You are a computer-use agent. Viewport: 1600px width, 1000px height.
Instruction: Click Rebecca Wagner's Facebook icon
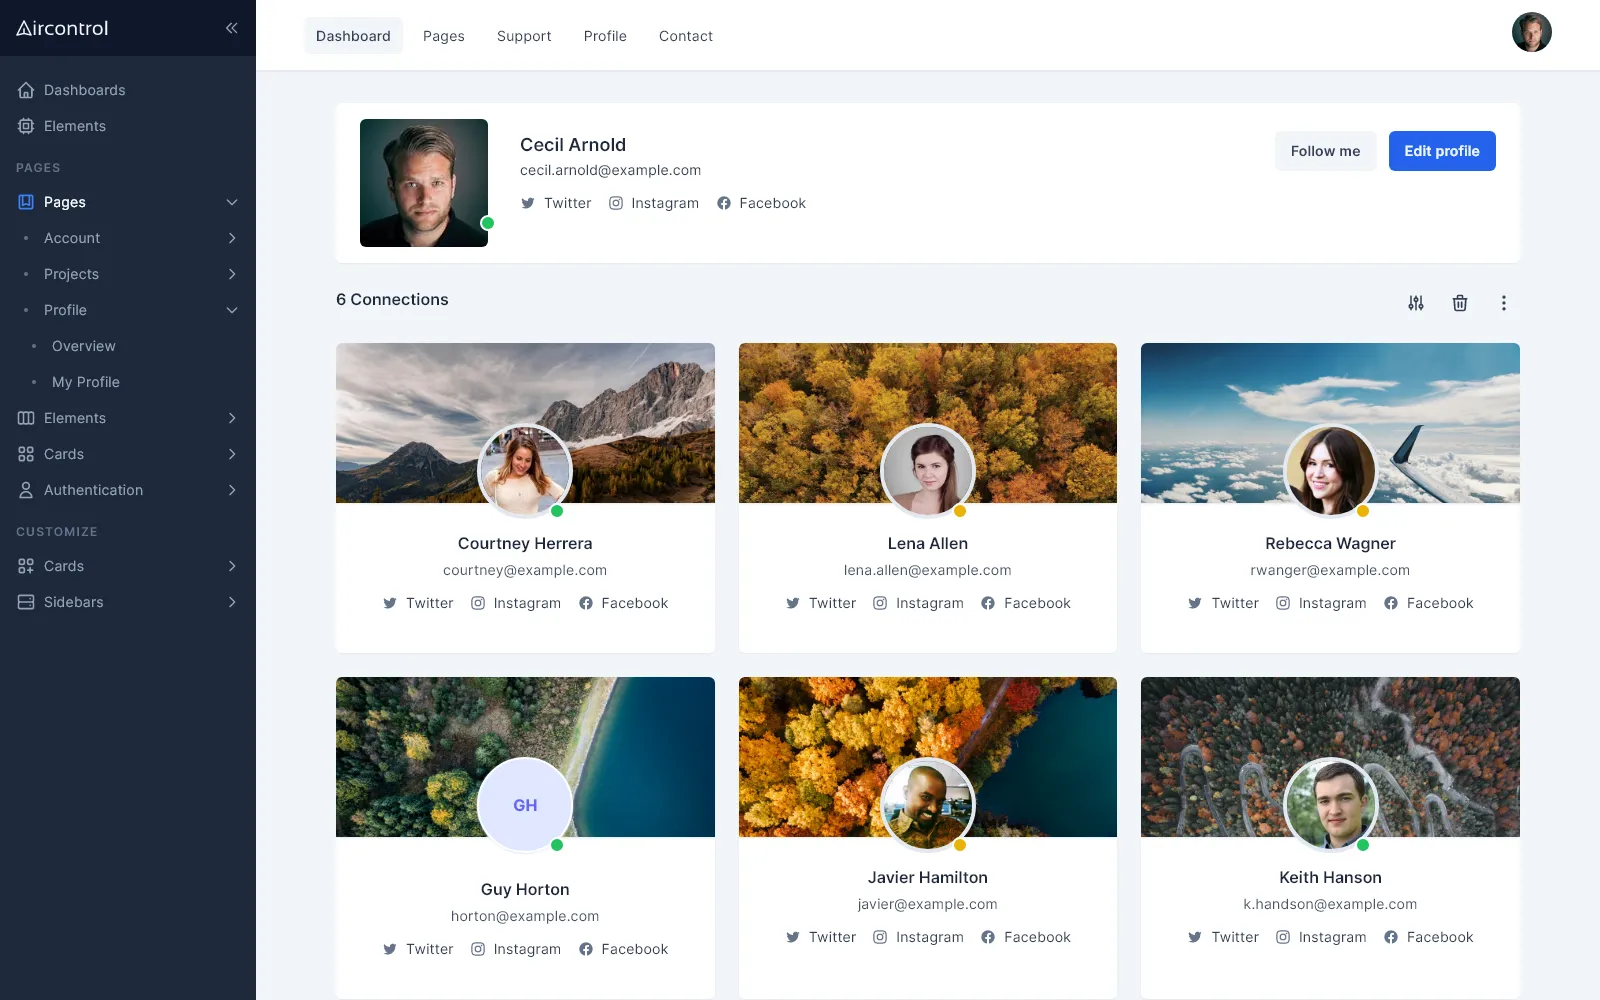coord(1391,603)
